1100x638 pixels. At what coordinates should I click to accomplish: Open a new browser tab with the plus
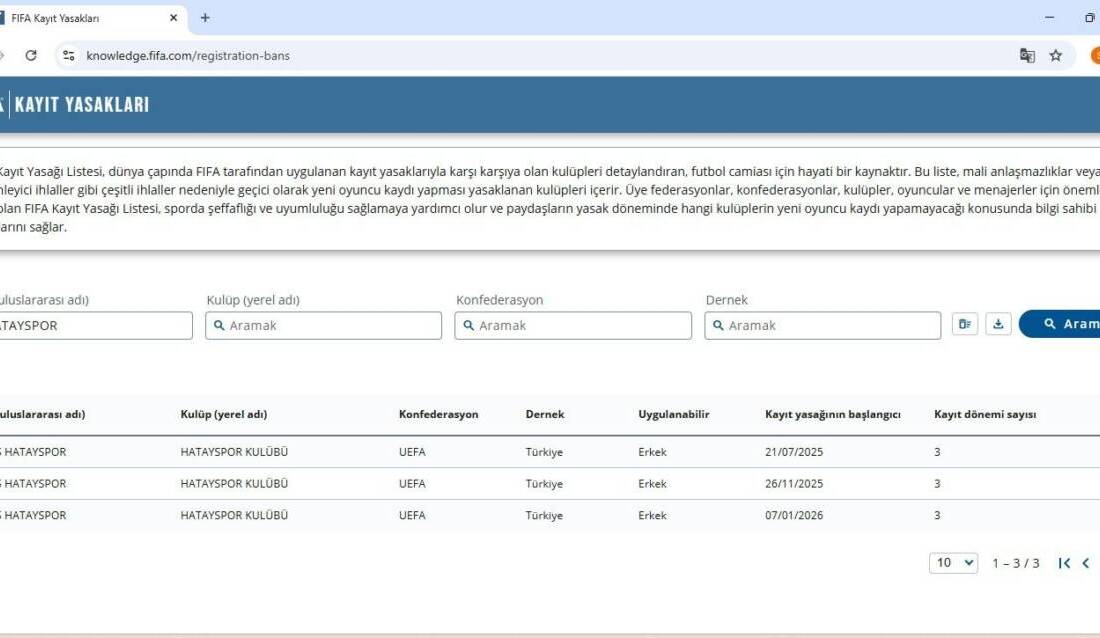click(x=204, y=17)
